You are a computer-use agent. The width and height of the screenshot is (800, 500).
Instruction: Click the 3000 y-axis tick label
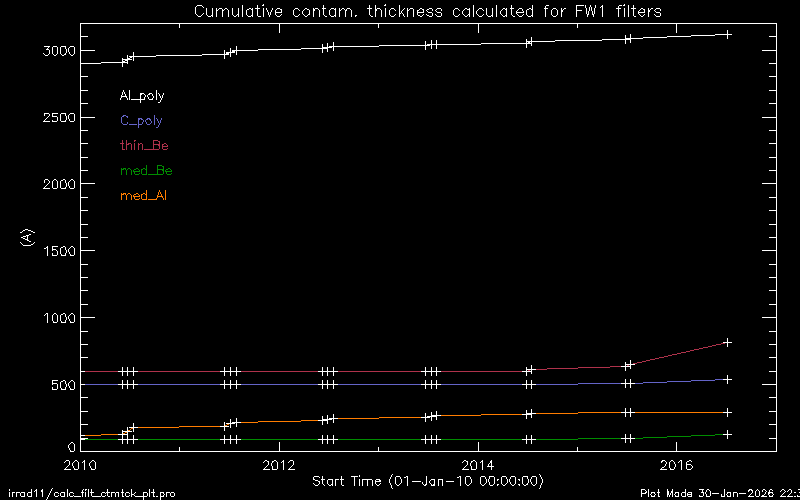pos(55,51)
